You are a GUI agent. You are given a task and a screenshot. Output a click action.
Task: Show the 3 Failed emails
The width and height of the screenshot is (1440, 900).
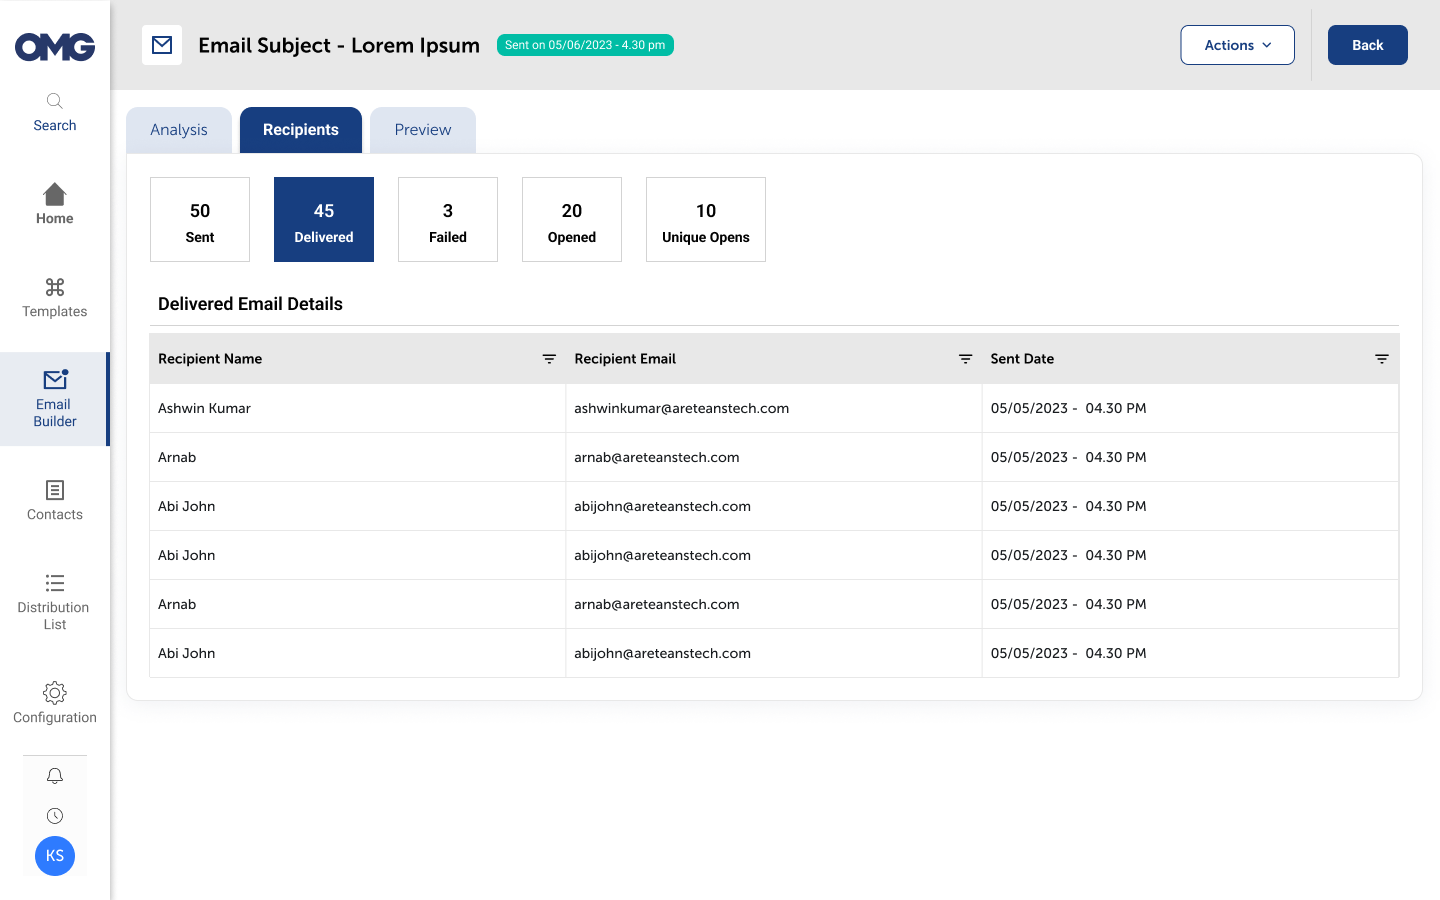[x=448, y=220]
